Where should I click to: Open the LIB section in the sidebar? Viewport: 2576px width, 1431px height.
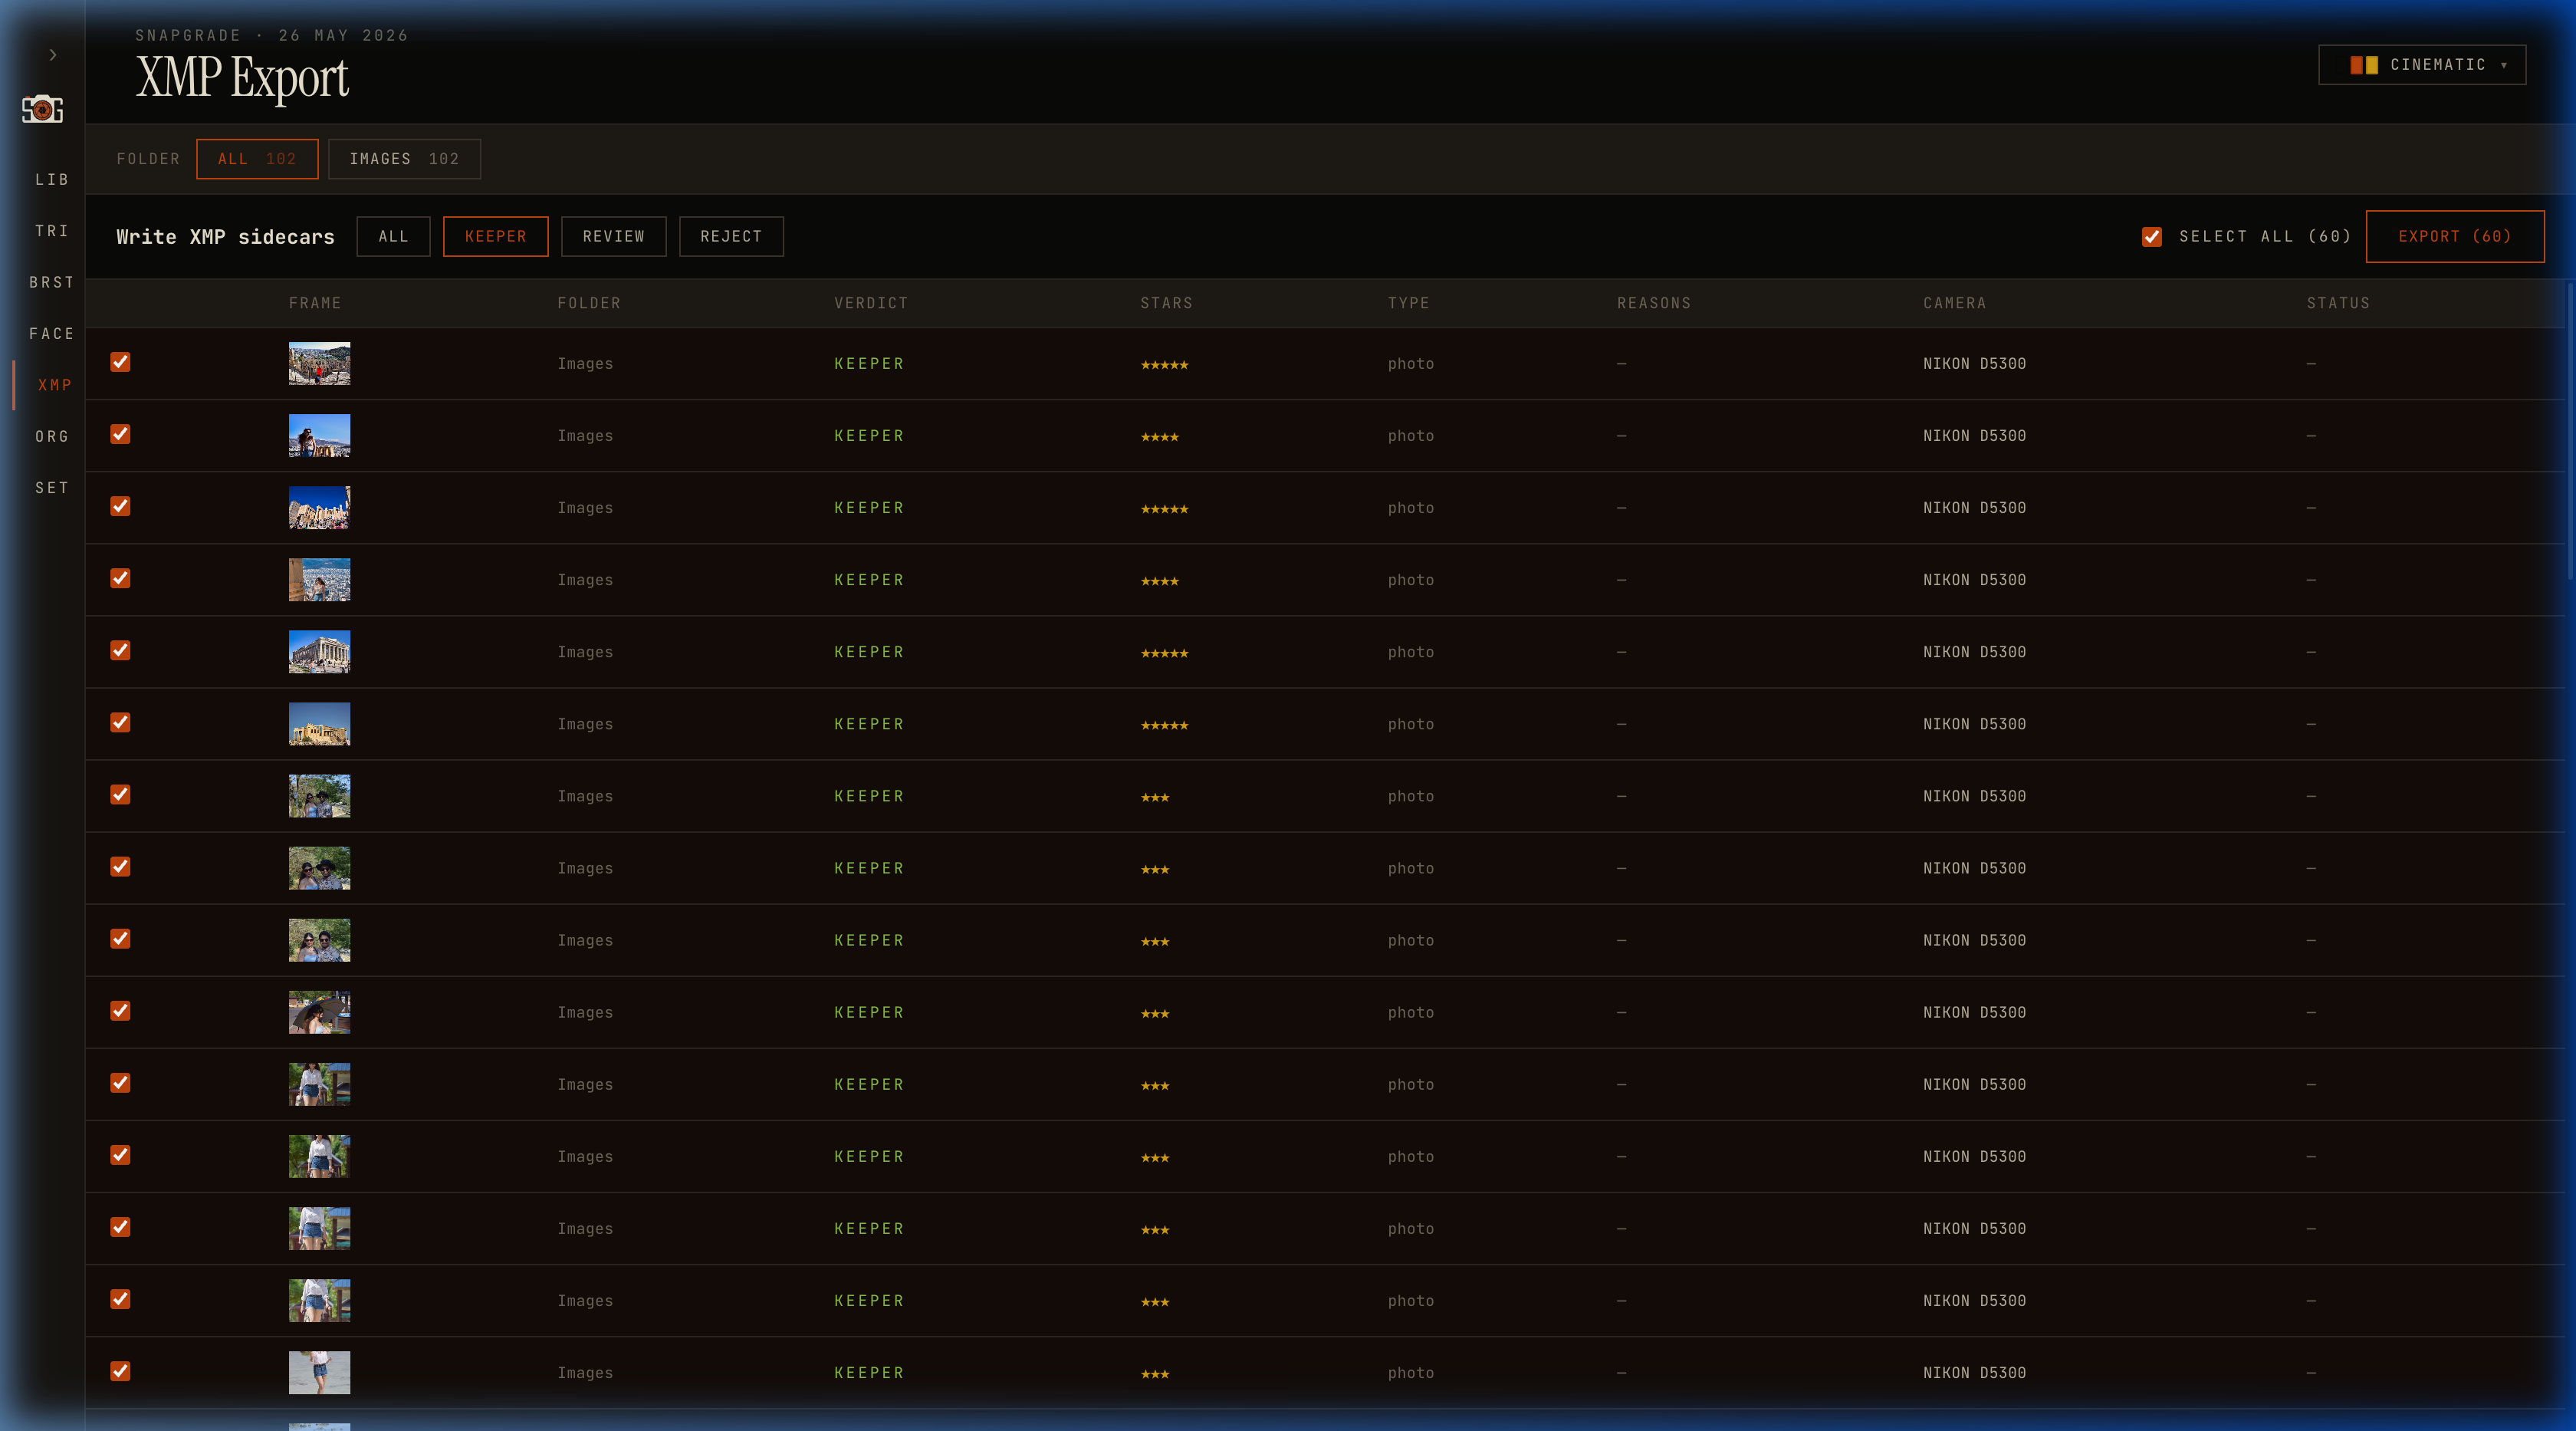pos(52,180)
